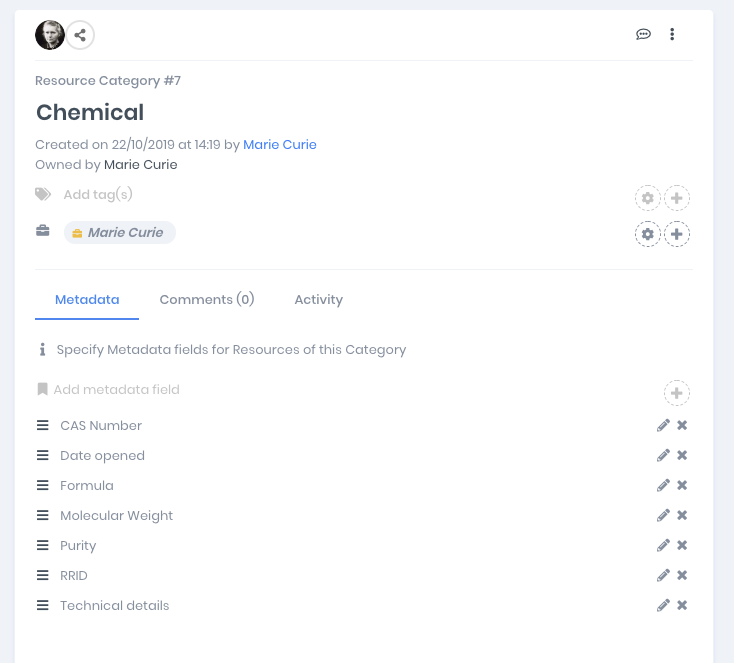This screenshot has width=734, height=663.
Task: Remove the Molecular Weight field
Action: tap(682, 516)
